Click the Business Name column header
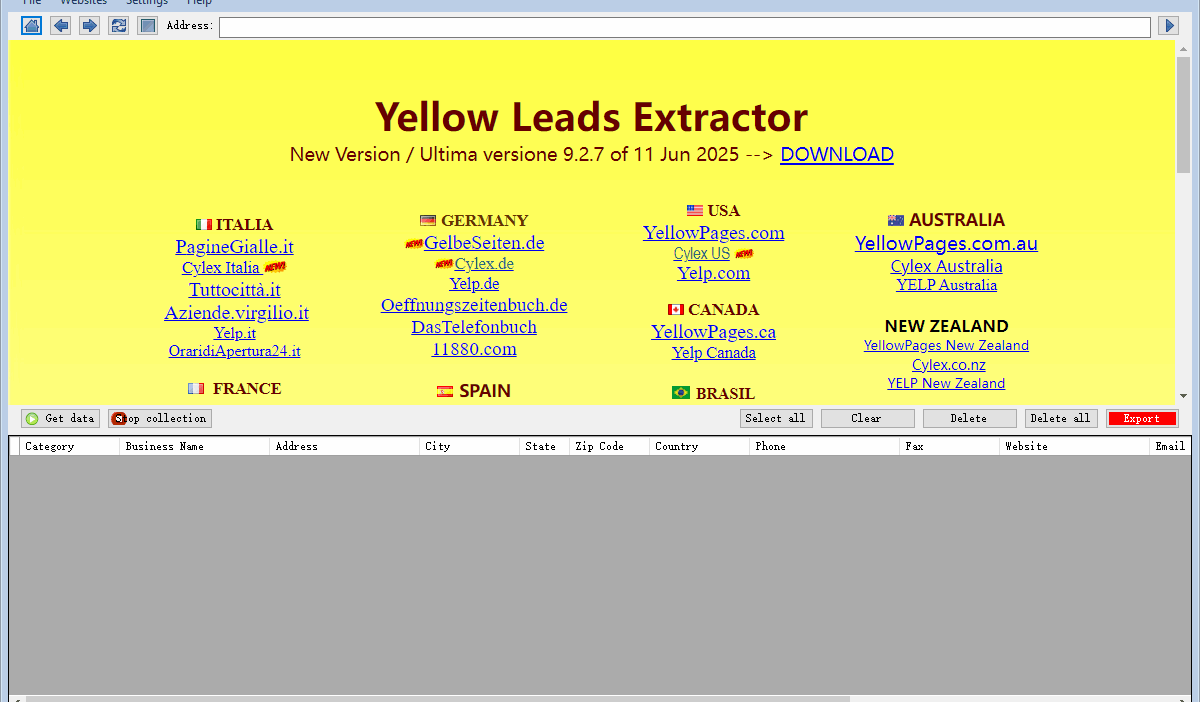Screen dimensions: 1200x702 (x=194, y=446)
